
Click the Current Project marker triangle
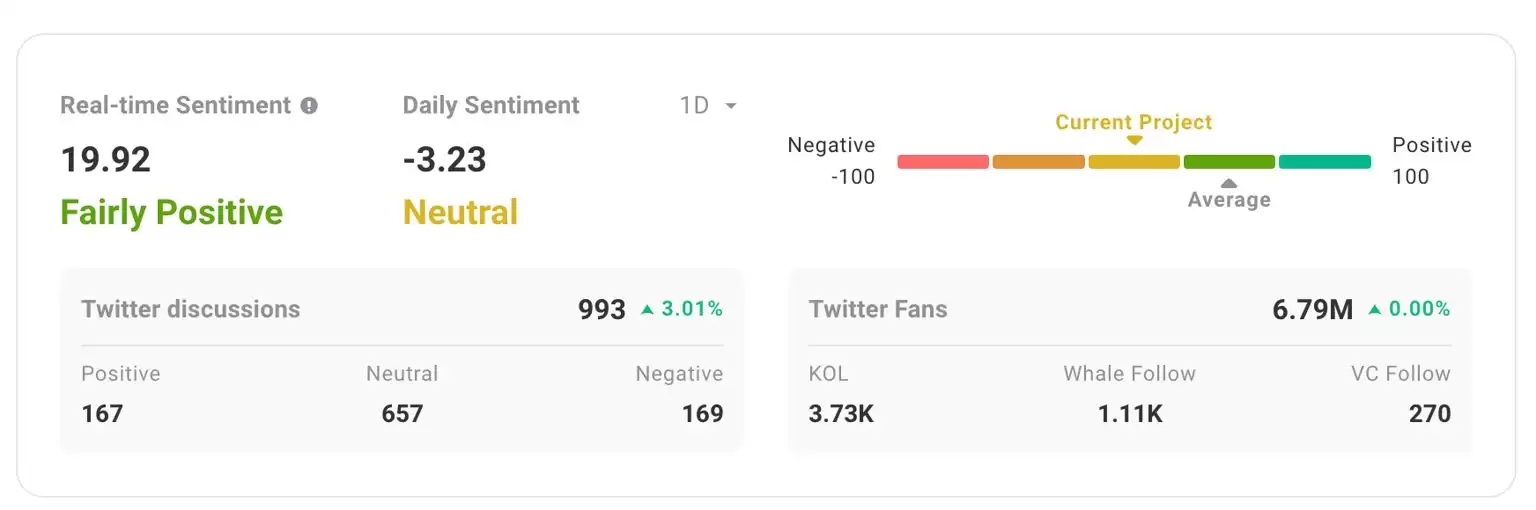[1134, 141]
